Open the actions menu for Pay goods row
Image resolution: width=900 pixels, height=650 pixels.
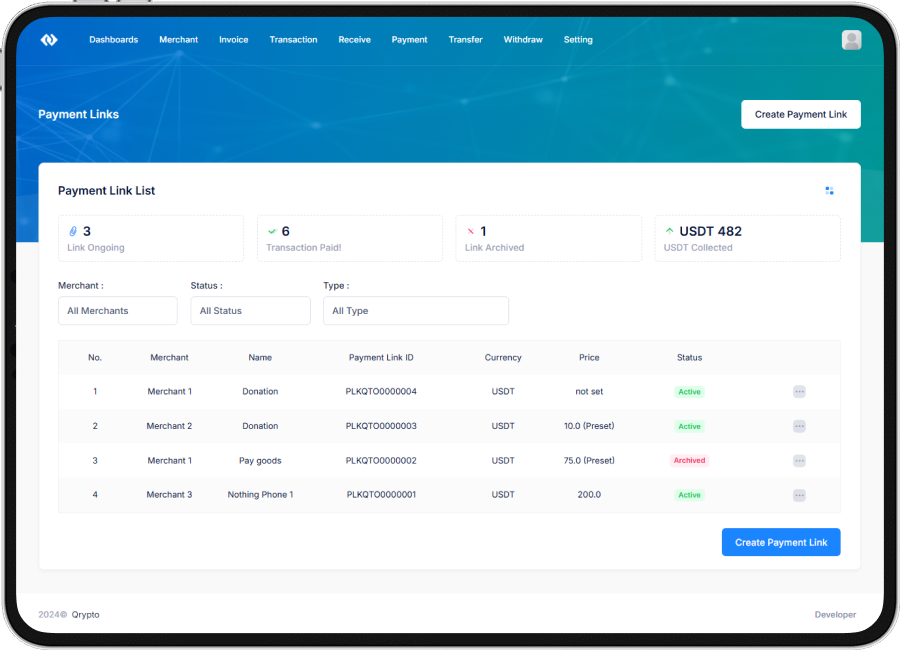799,461
